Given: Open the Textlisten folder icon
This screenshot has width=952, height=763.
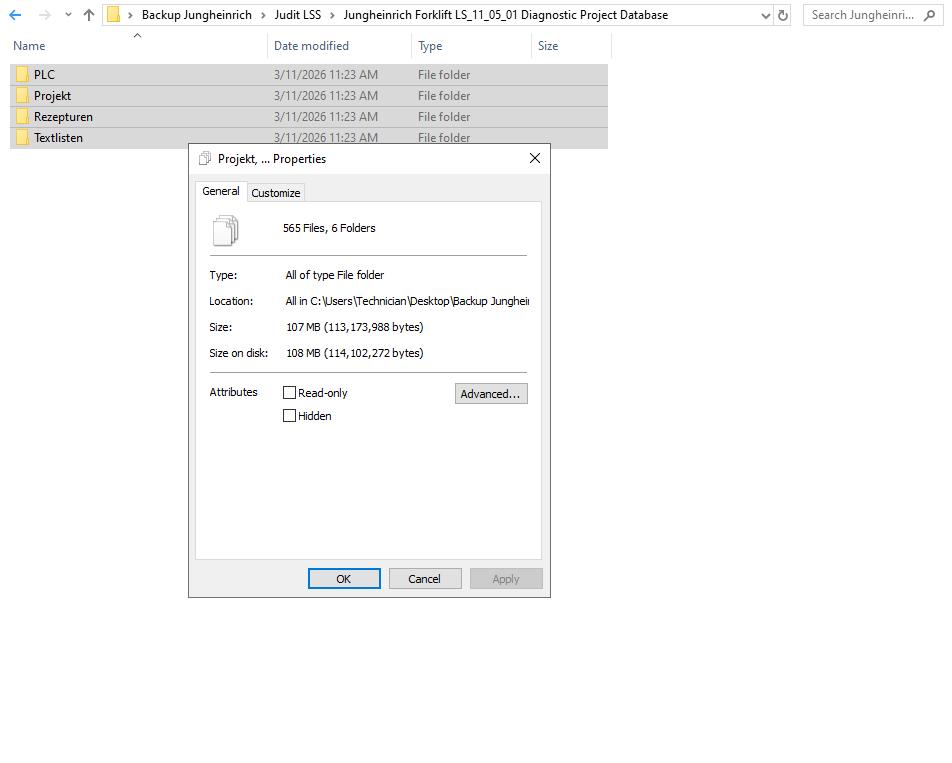Looking at the screenshot, I should [22, 137].
